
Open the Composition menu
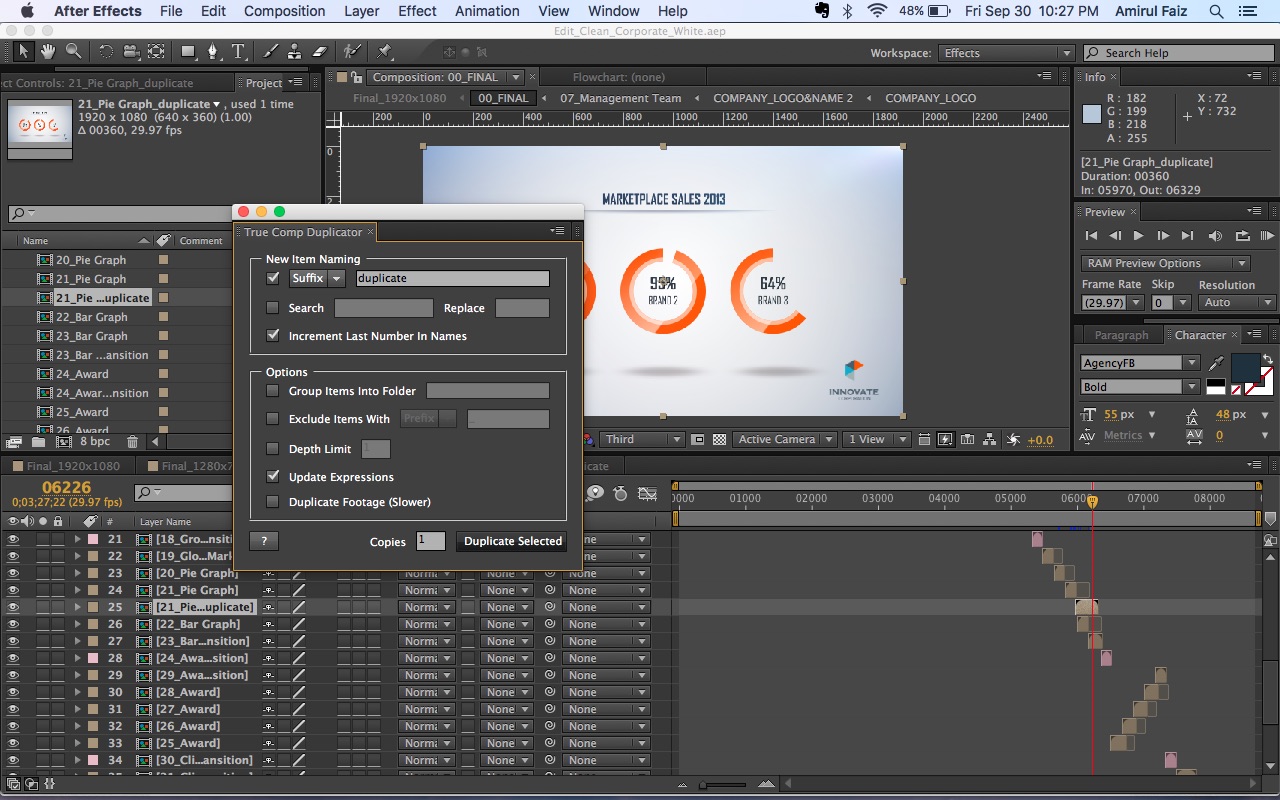point(284,11)
